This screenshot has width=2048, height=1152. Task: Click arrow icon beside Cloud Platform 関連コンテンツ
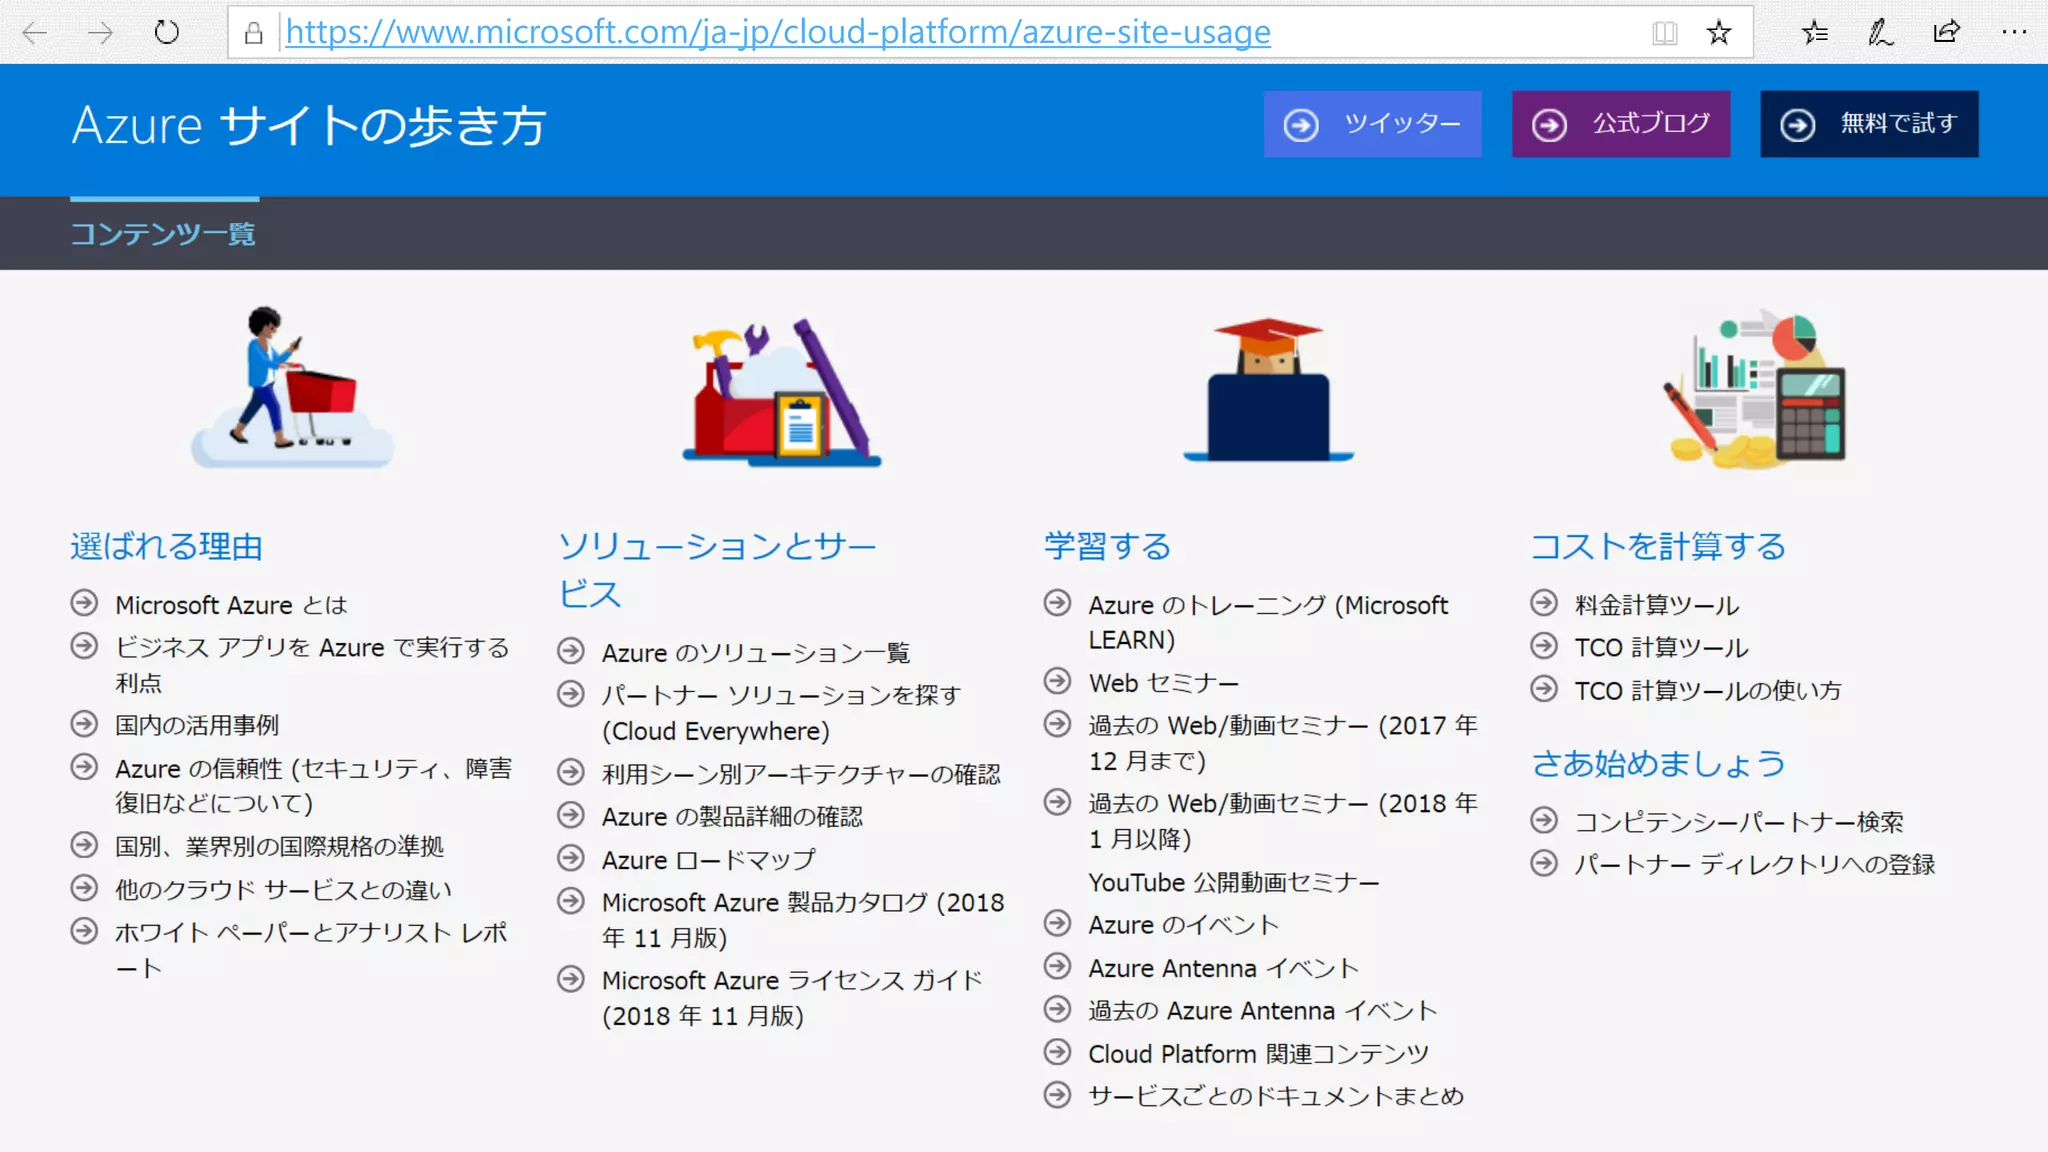tap(1057, 1052)
